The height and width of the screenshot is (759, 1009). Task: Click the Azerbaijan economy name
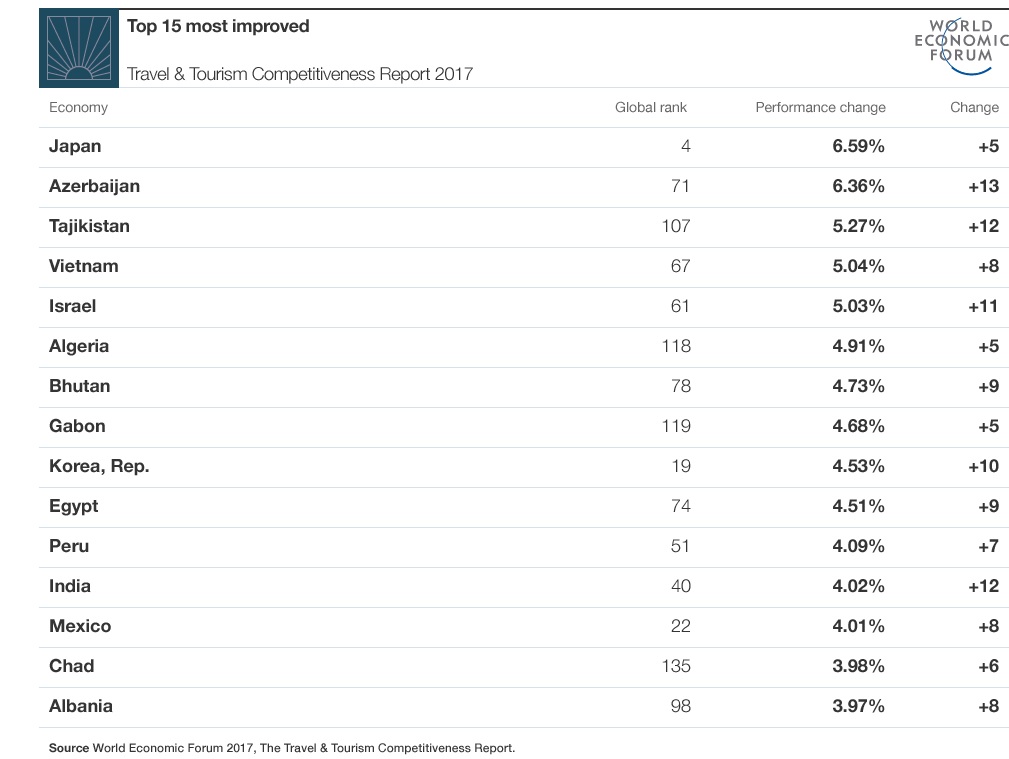(x=95, y=186)
